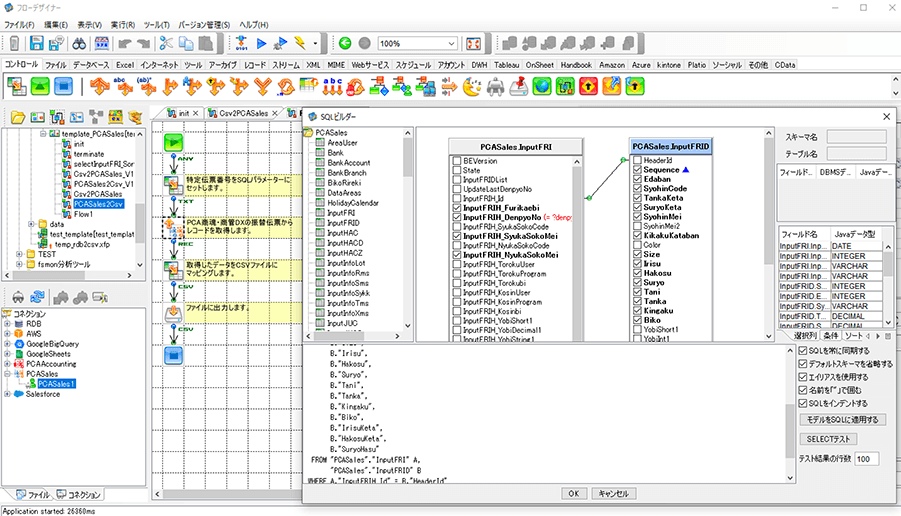Click the scissors cut icon
This screenshot has width=901, height=516.
point(166,44)
